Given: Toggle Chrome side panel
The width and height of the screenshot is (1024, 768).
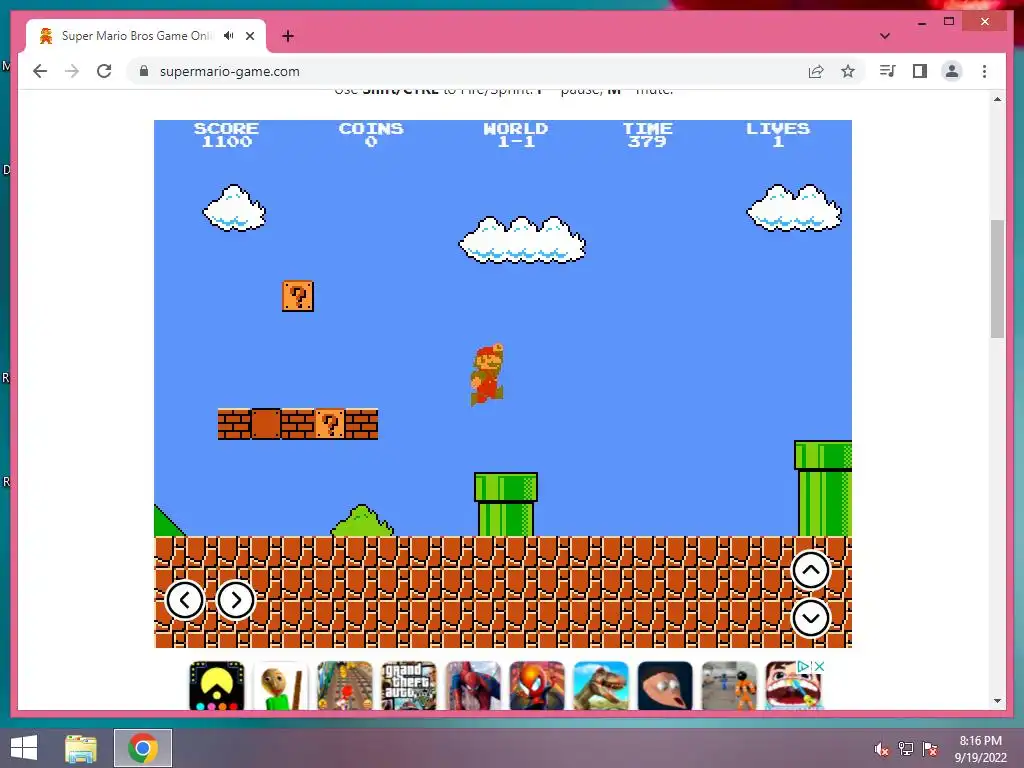Looking at the screenshot, I should click(920, 71).
